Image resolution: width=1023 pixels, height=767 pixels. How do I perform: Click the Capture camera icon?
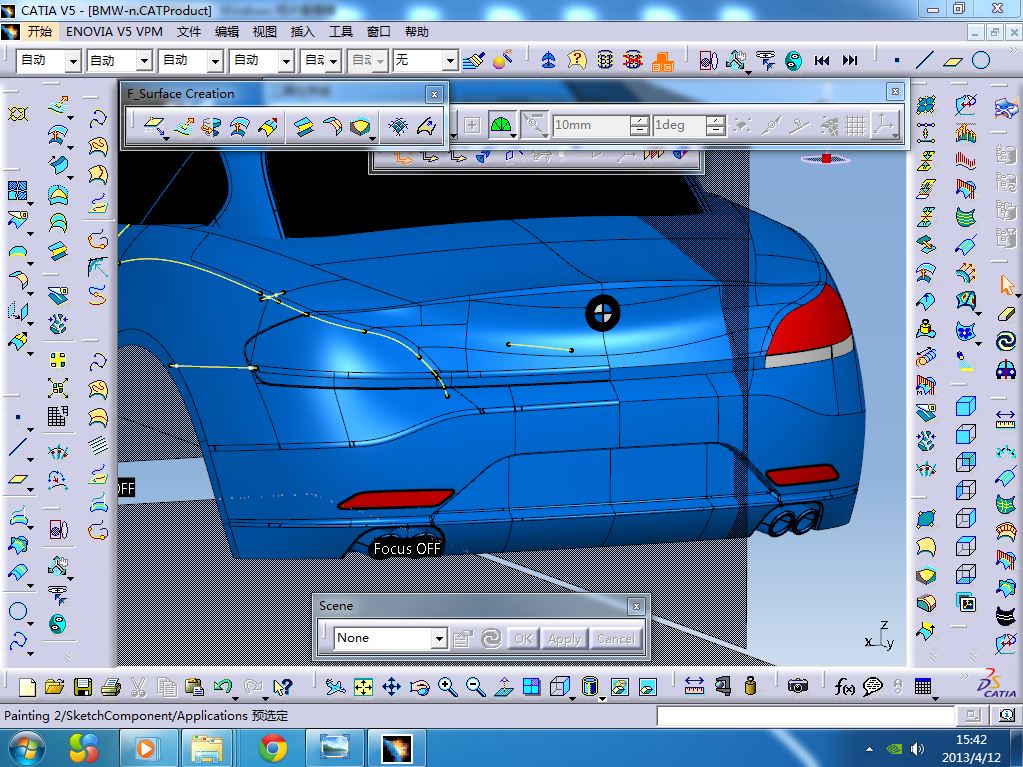[797, 686]
